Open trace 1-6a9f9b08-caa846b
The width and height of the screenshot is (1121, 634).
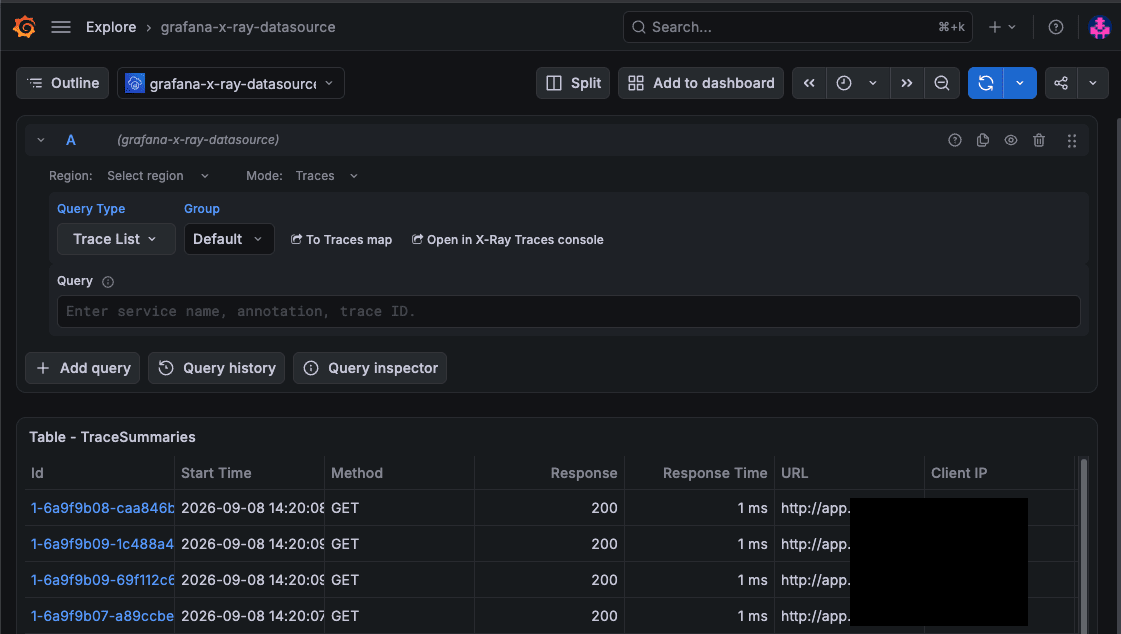(x=102, y=508)
